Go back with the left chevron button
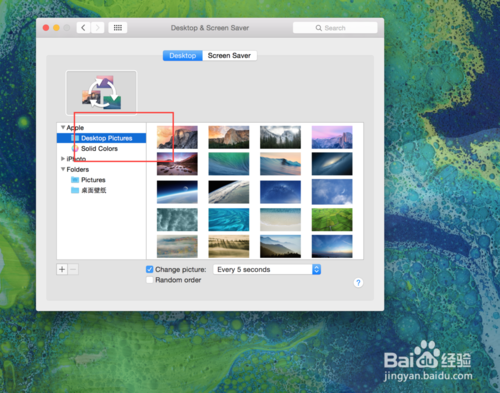The image size is (500, 393). pos(83,28)
